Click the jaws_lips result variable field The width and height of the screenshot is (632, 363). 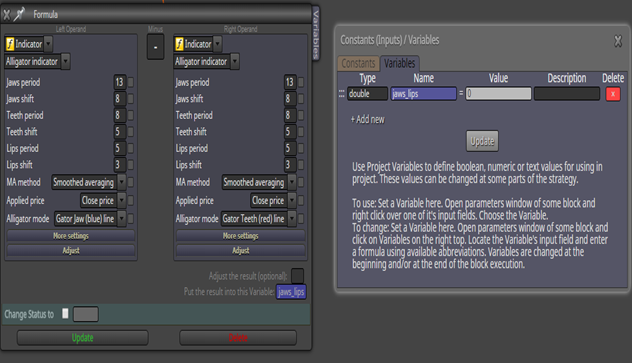(x=291, y=292)
